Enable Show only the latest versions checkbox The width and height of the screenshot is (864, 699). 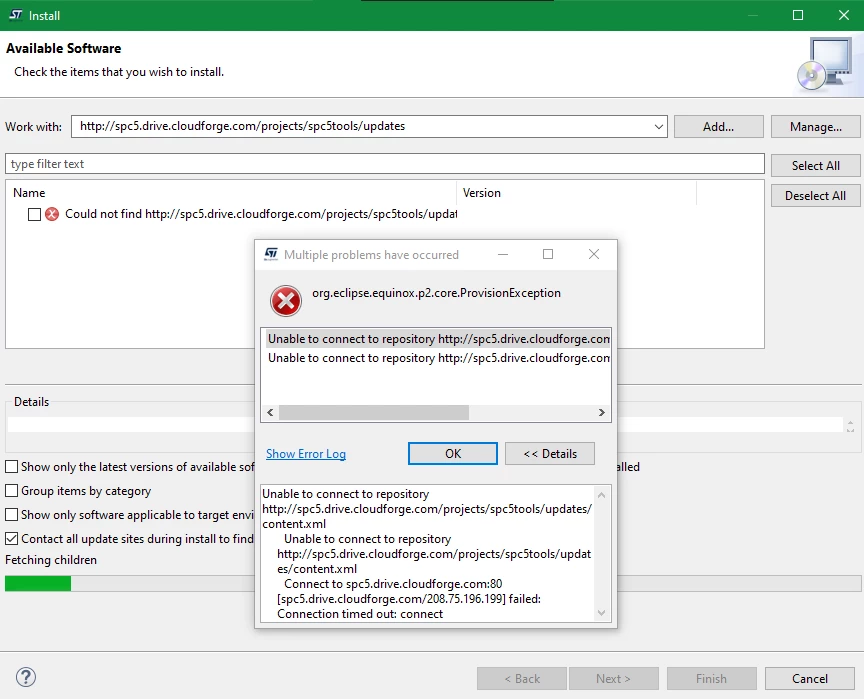(x=11, y=467)
